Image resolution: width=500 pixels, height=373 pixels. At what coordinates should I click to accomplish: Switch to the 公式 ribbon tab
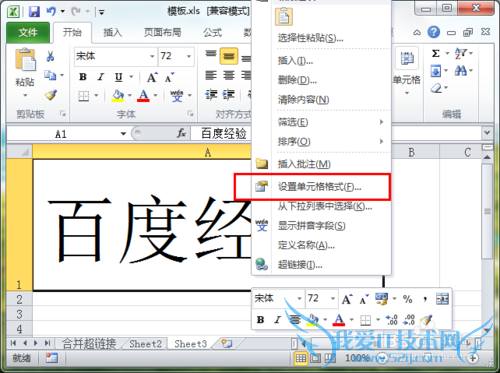212,33
